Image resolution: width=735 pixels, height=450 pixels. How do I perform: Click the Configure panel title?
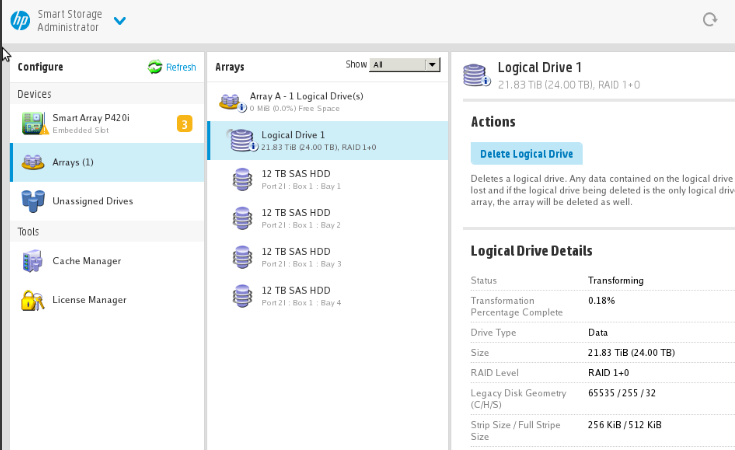40,67
